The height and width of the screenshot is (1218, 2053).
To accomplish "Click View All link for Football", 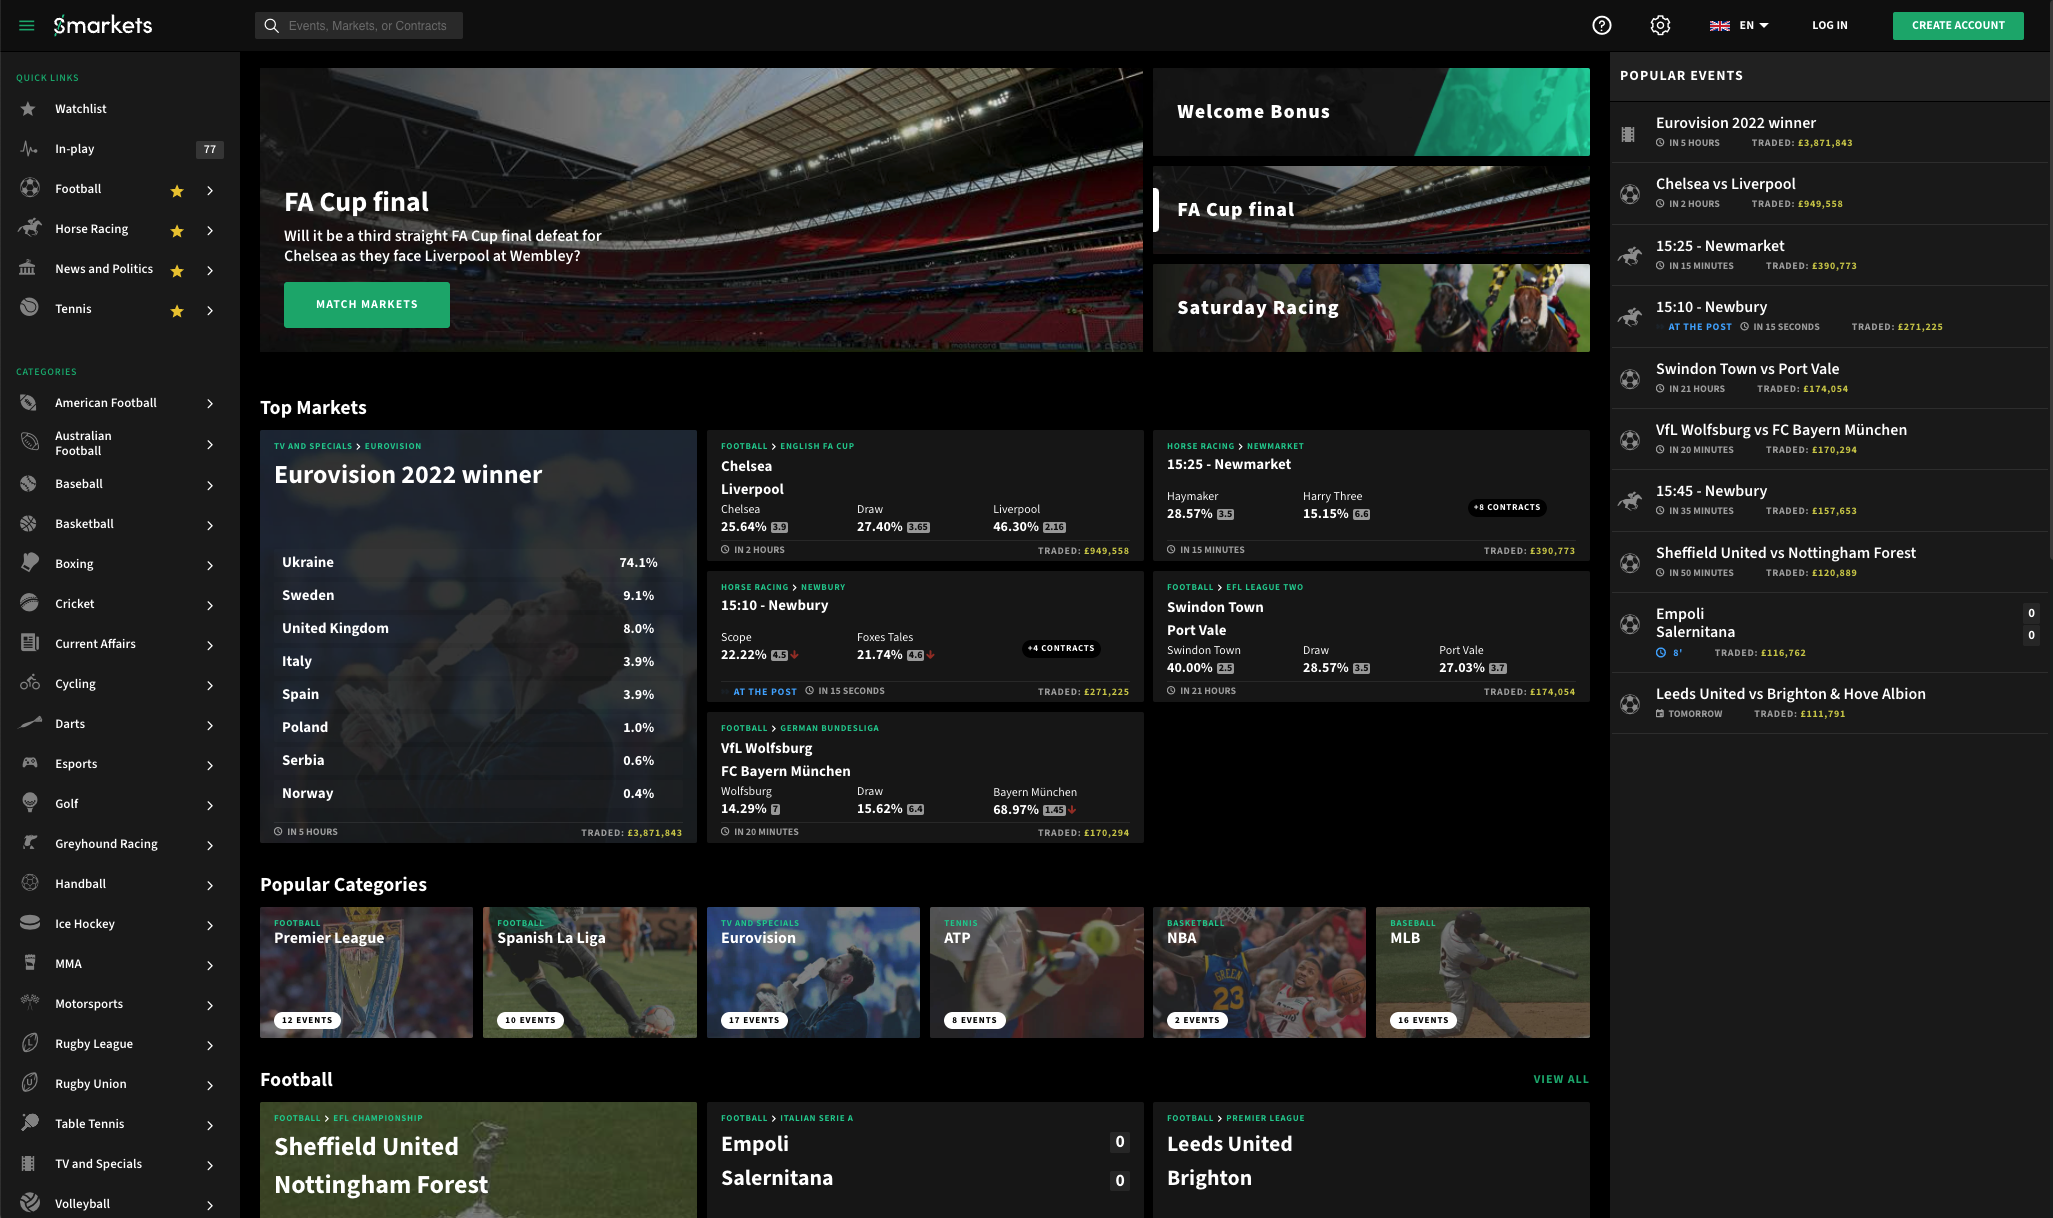I will coord(1560,1079).
